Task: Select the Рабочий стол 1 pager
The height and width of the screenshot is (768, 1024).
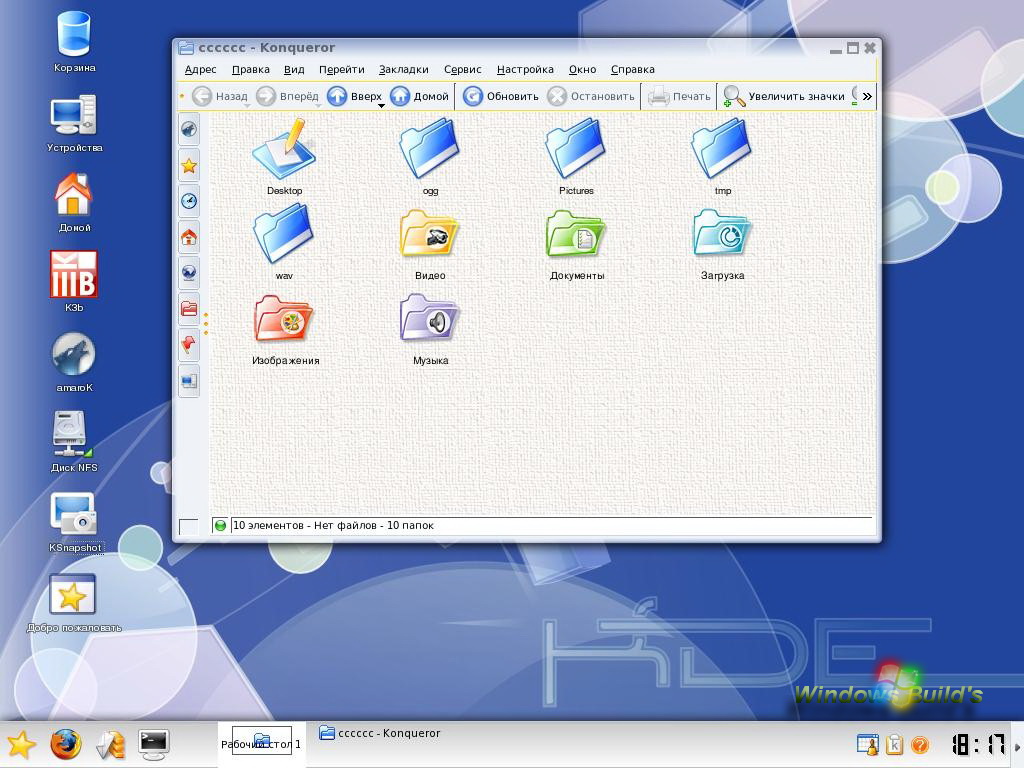Action: point(261,744)
